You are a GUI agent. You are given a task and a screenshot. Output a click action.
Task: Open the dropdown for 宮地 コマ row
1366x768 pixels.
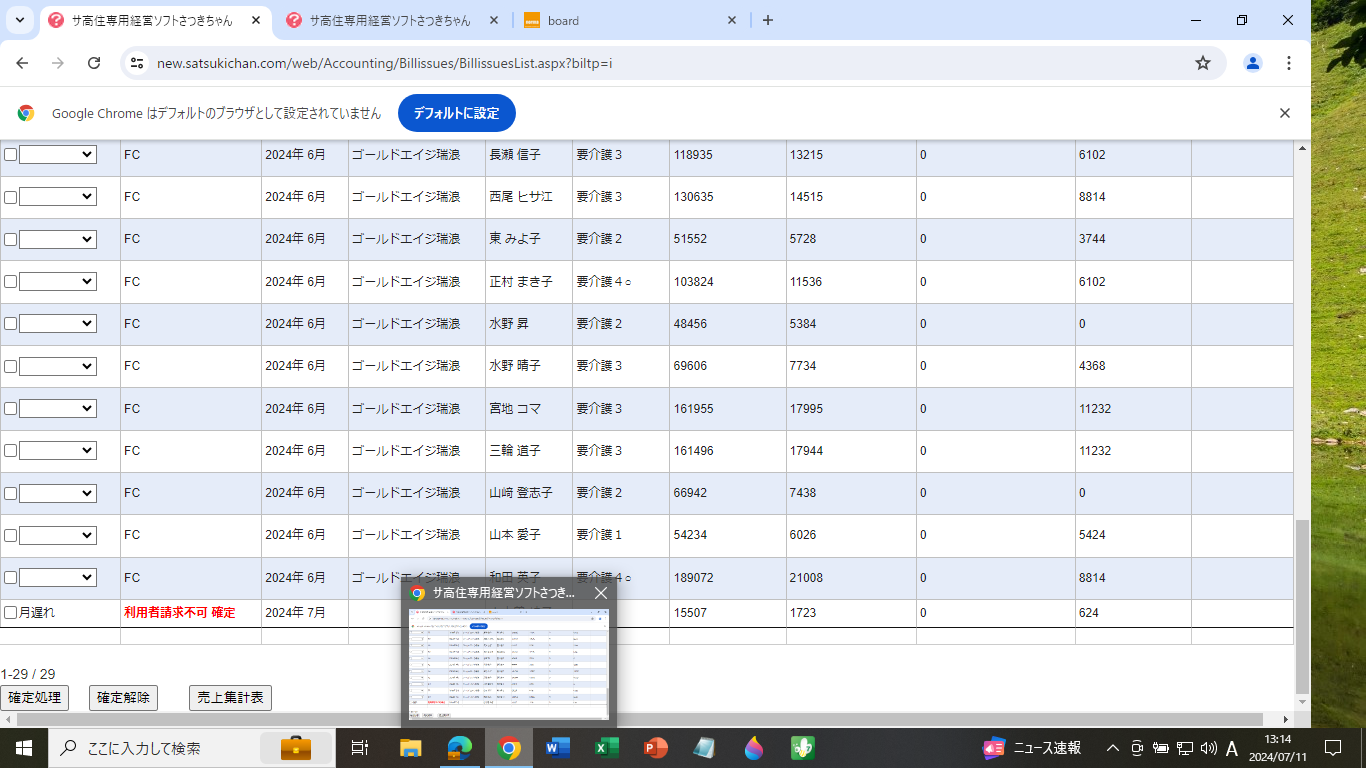(x=58, y=408)
